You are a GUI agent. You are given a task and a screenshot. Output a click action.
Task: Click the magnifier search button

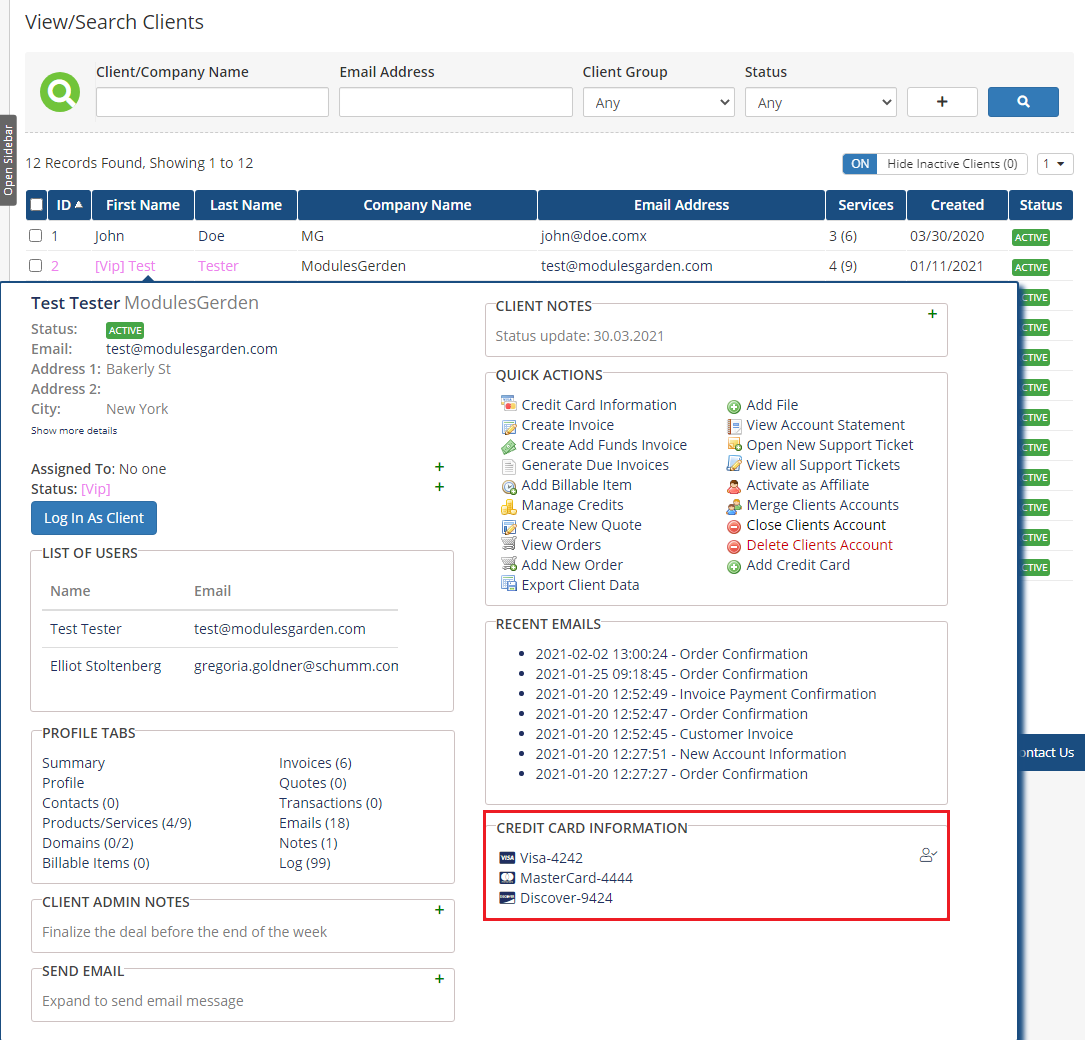coord(1023,102)
